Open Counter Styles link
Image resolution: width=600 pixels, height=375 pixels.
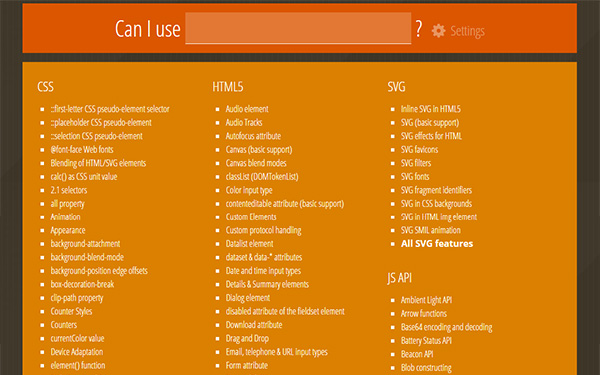point(72,311)
